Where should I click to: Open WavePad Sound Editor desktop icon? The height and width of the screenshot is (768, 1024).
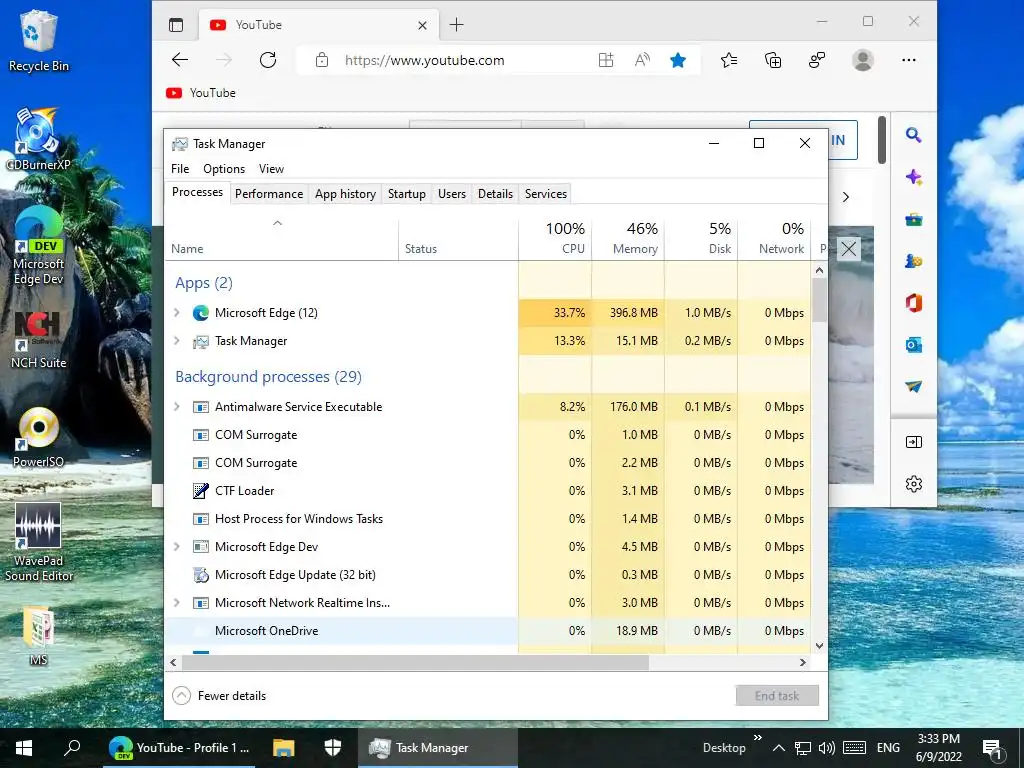(x=39, y=541)
